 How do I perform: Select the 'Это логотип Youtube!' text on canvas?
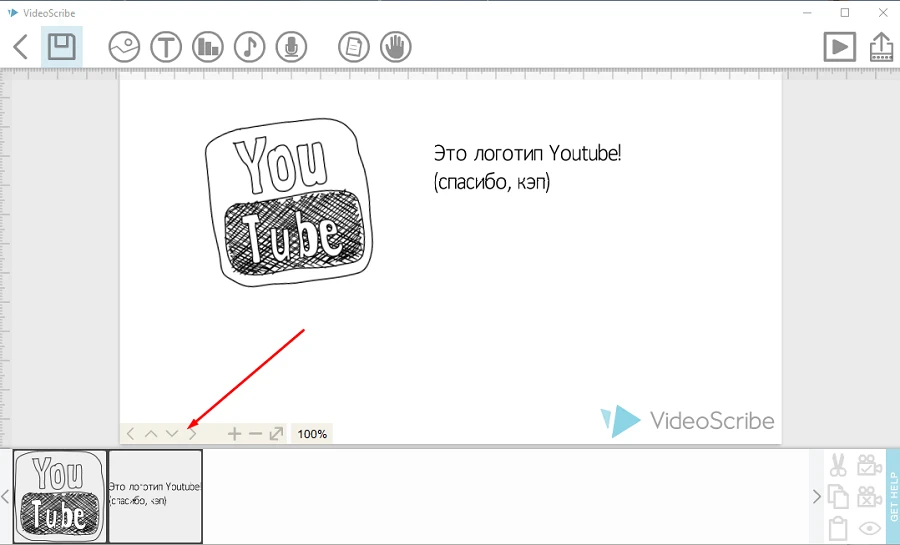pos(527,153)
